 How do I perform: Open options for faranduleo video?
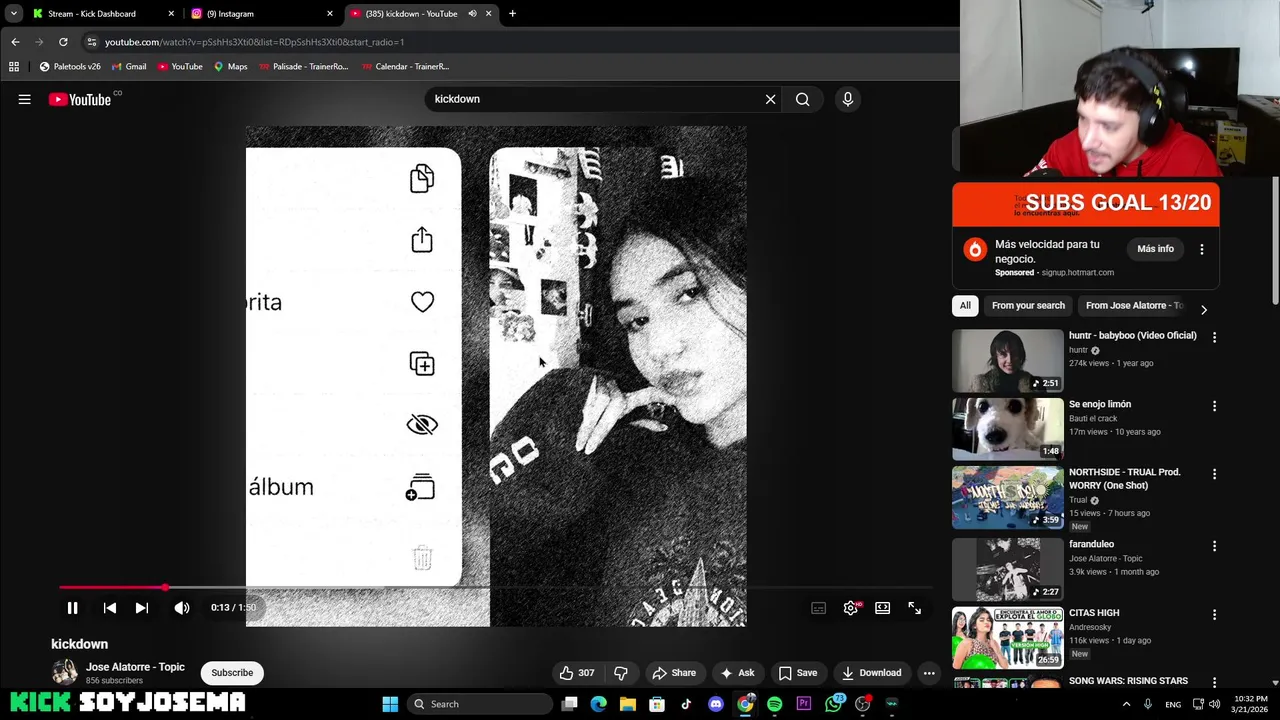[1214, 547]
